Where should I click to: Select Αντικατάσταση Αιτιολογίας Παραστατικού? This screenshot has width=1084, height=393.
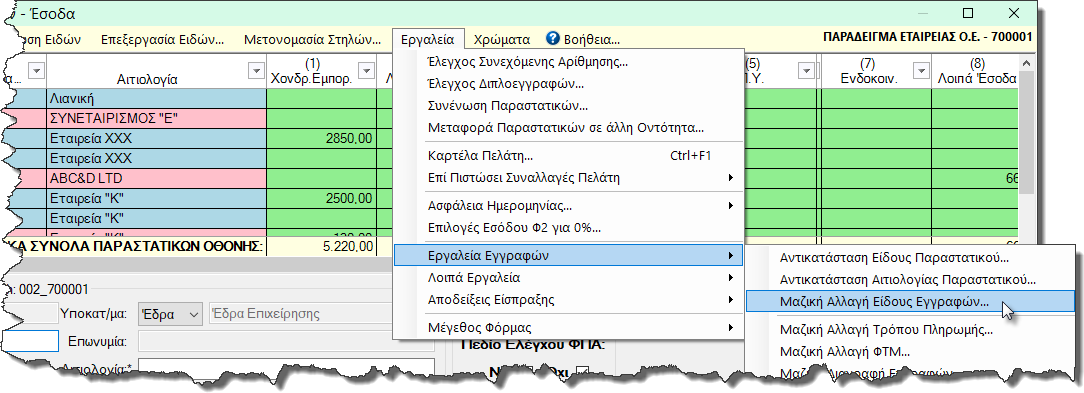pyautogui.click(x=911, y=280)
